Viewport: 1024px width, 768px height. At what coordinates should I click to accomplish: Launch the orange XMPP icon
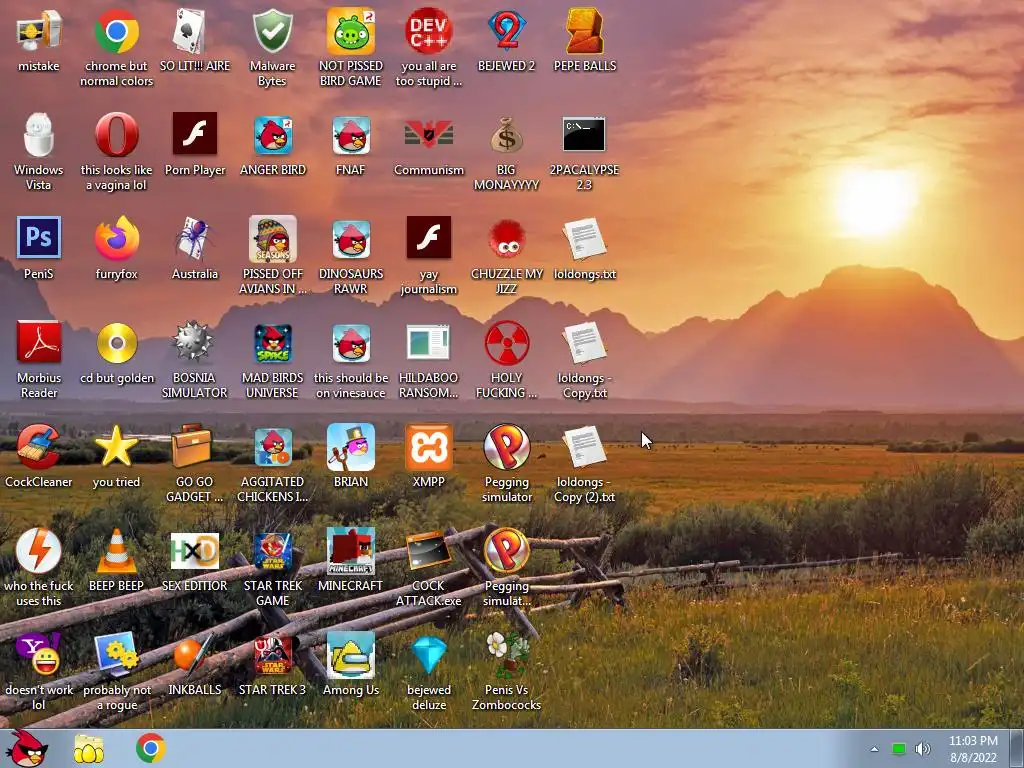pyautogui.click(x=428, y=447)
